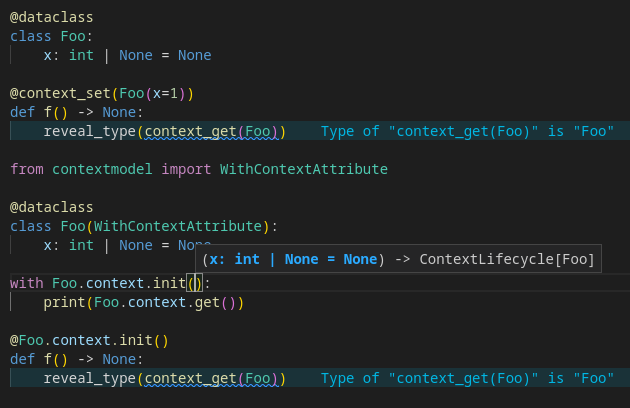
Task: Click ContextLifecycle[Foo] return type in the tooltip
Action: coord(507,260)
